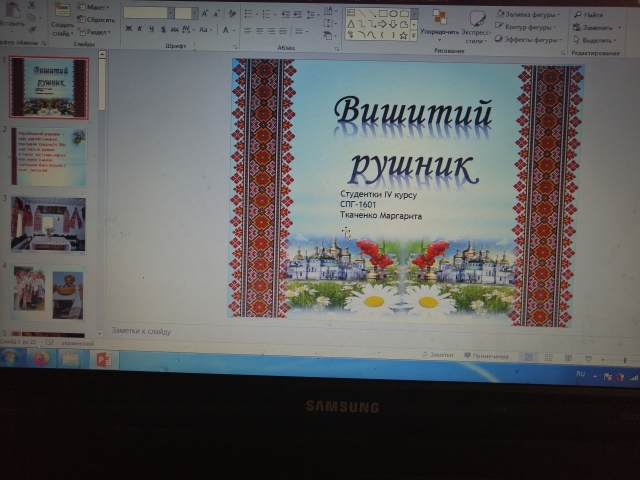Open the font name combo box
Image resolution: width=640 pixels, height=480 pixels.
click(x=149, y=13)
